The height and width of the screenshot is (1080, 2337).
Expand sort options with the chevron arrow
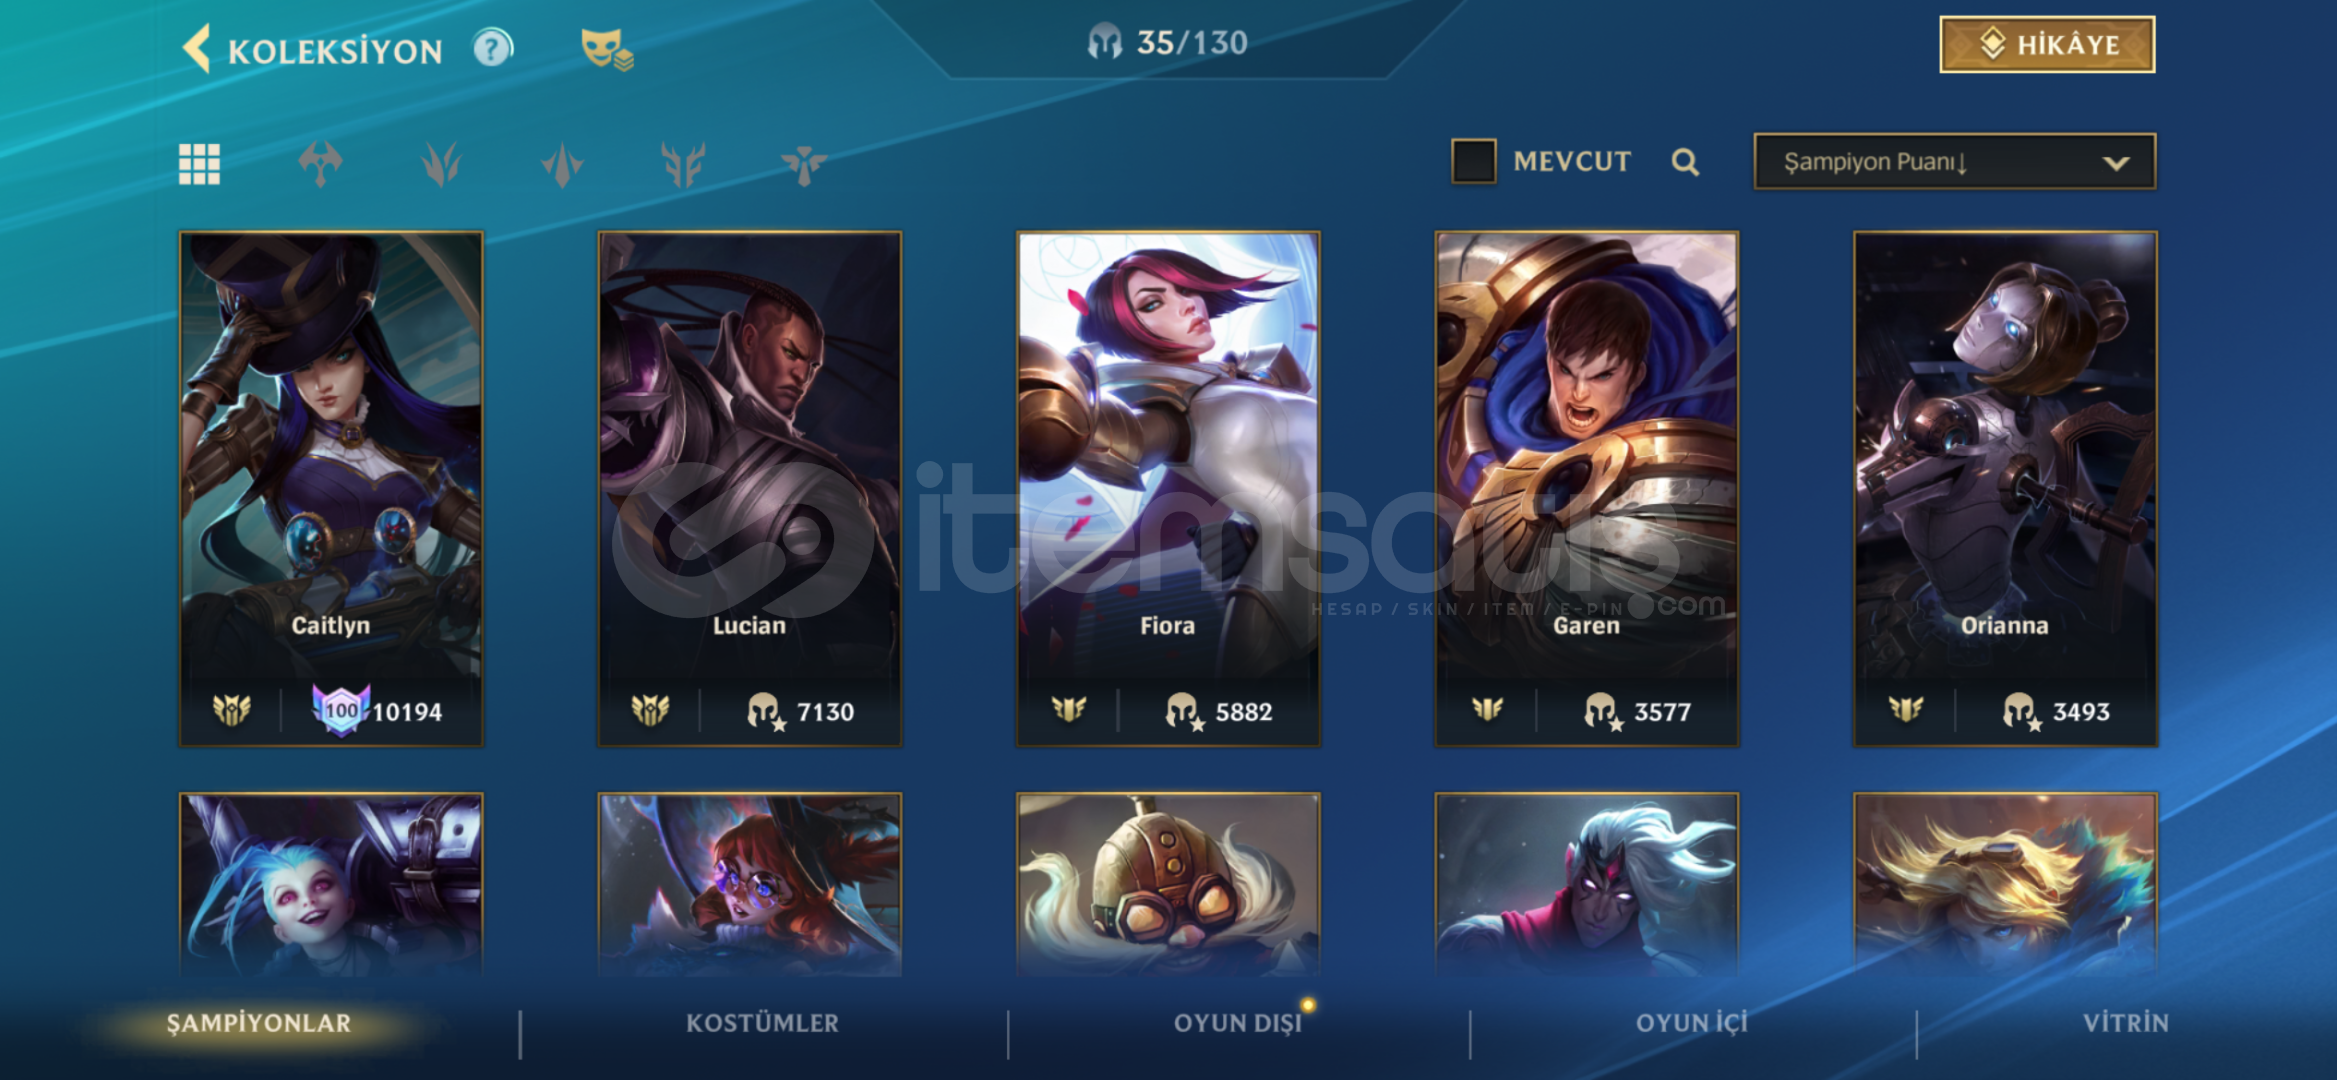[x=2115, y=163]
